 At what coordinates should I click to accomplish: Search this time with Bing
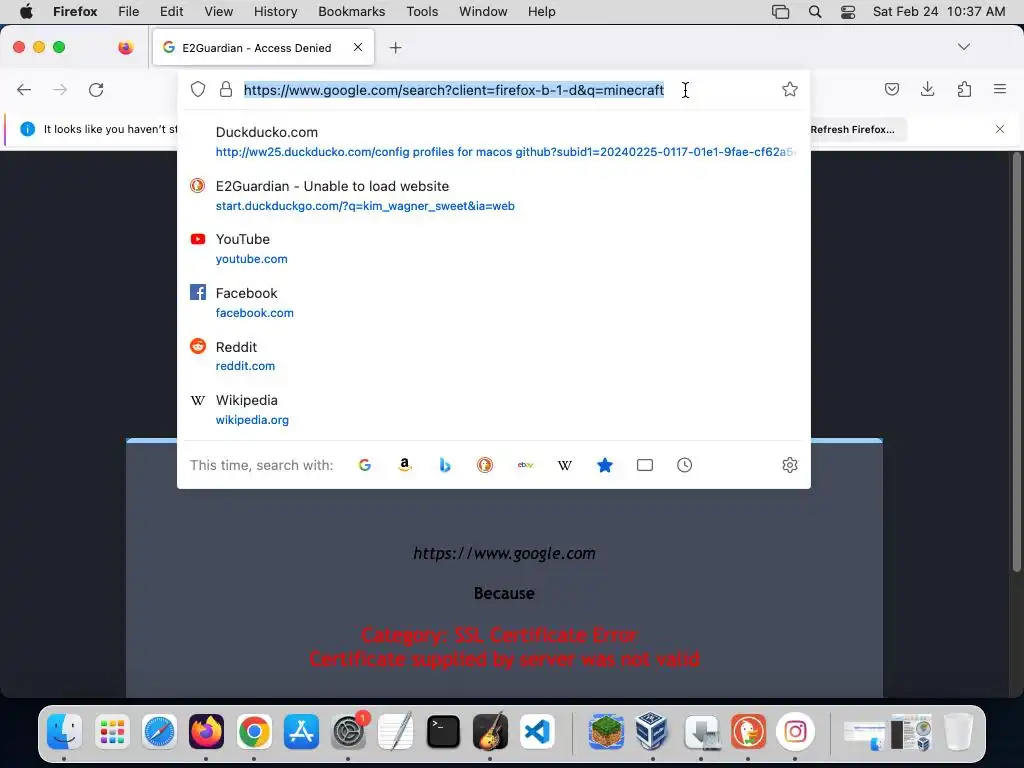(445, 465)
